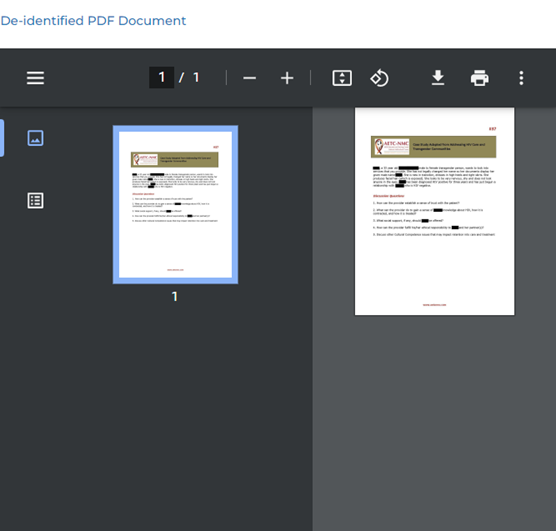Zoom in with the plus icon
This screenshot has height=531, width=556.
point(287,78)
